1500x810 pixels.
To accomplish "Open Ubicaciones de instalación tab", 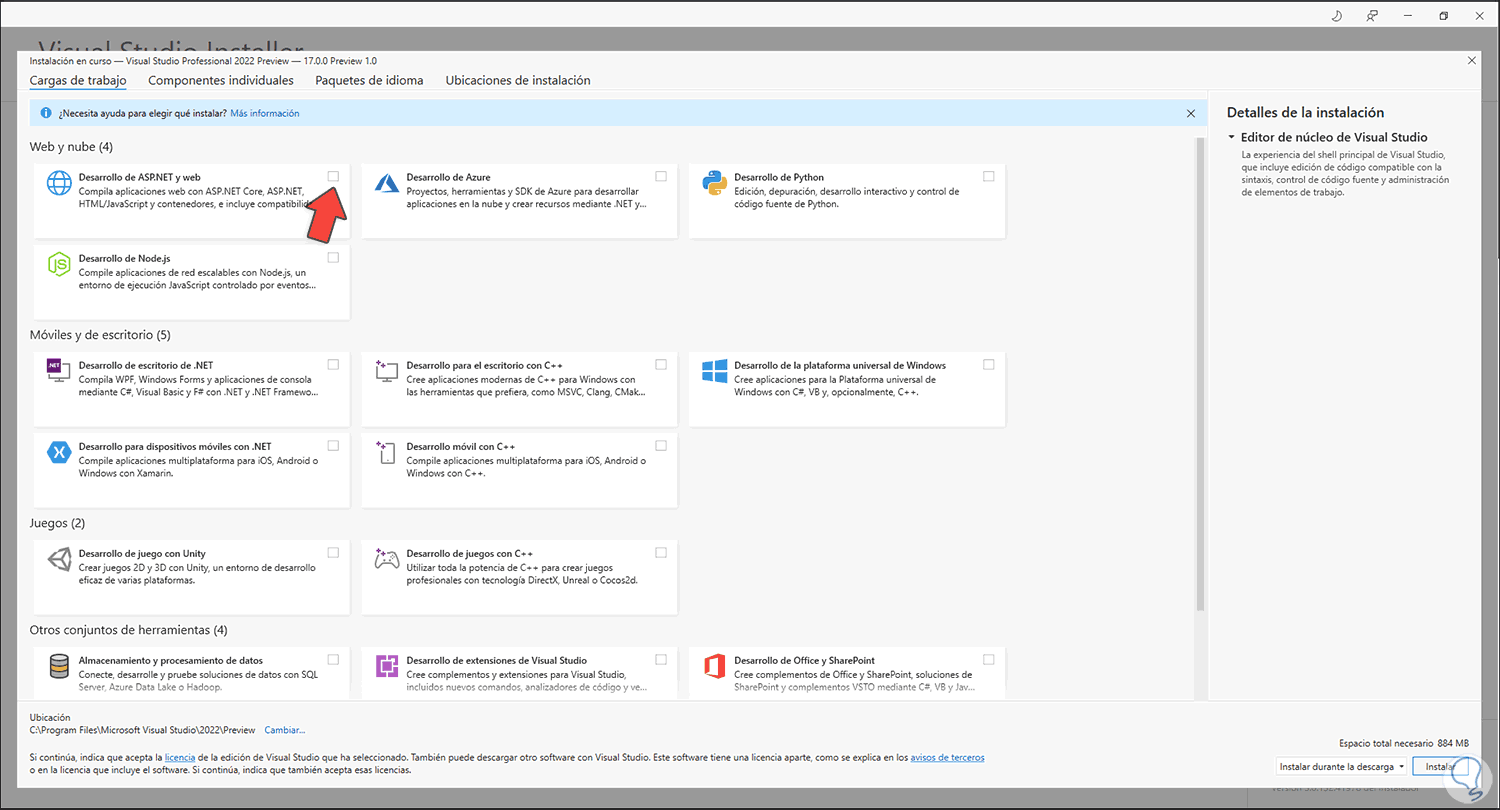I will pos(518,80).
